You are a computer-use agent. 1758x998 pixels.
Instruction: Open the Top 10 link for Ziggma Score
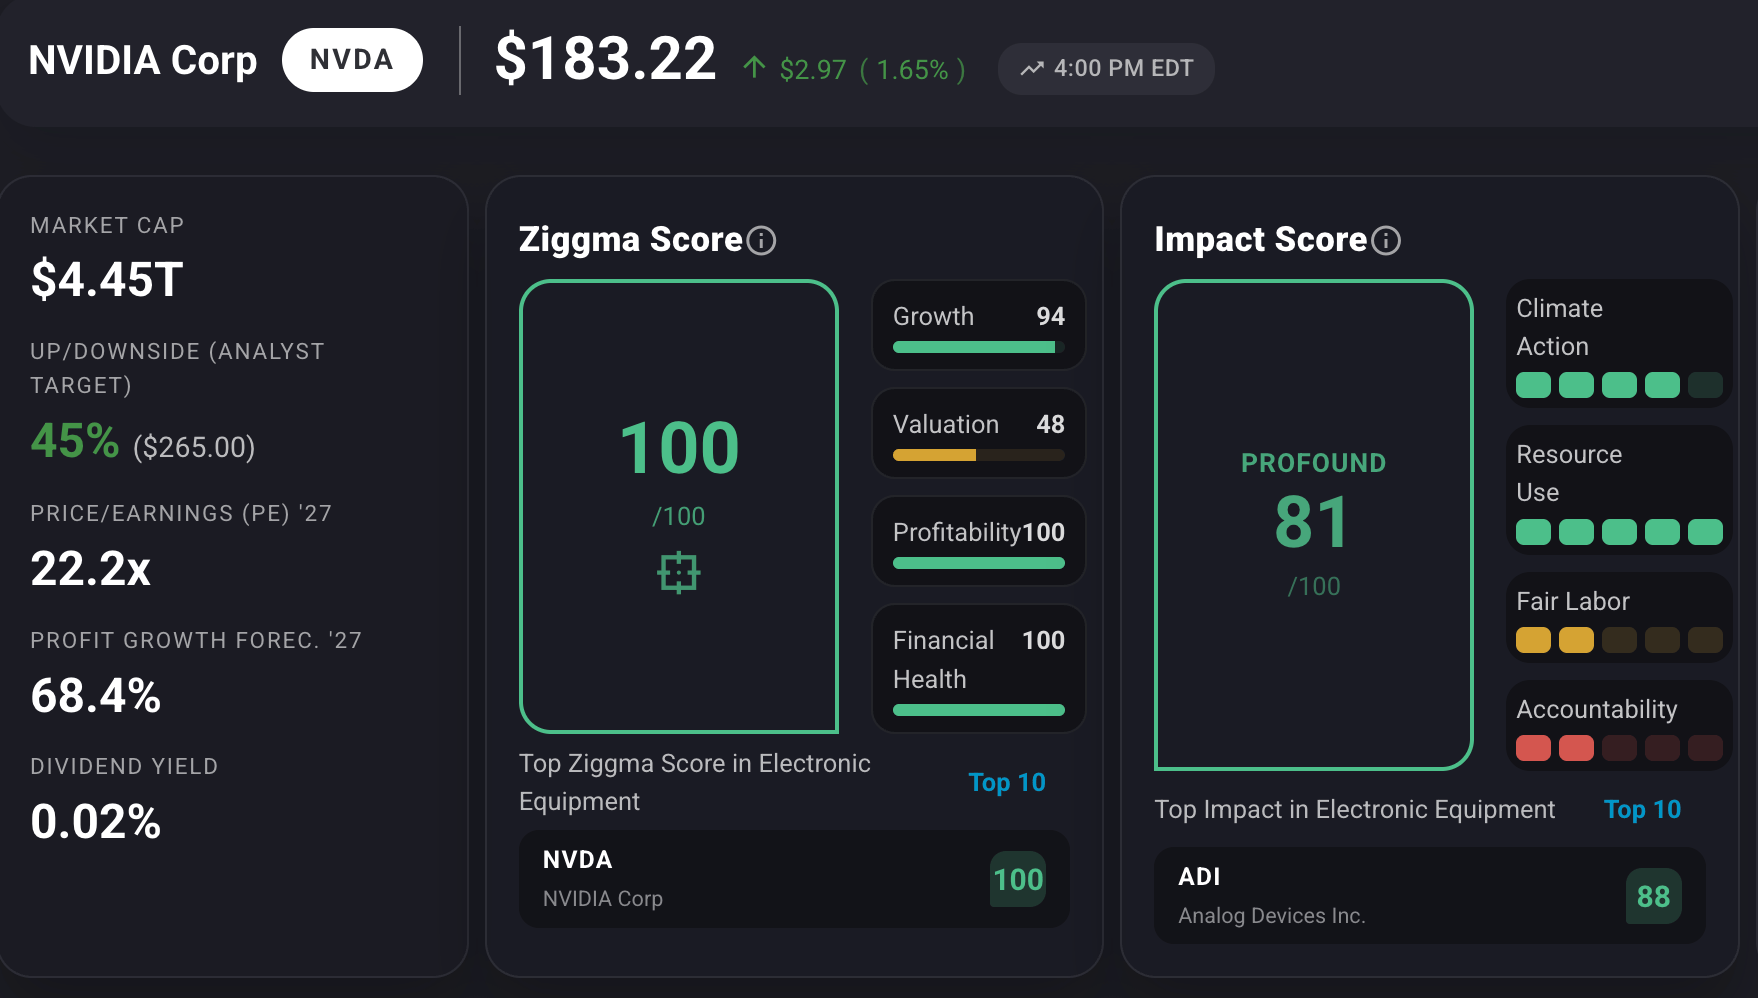(1007, 782)
